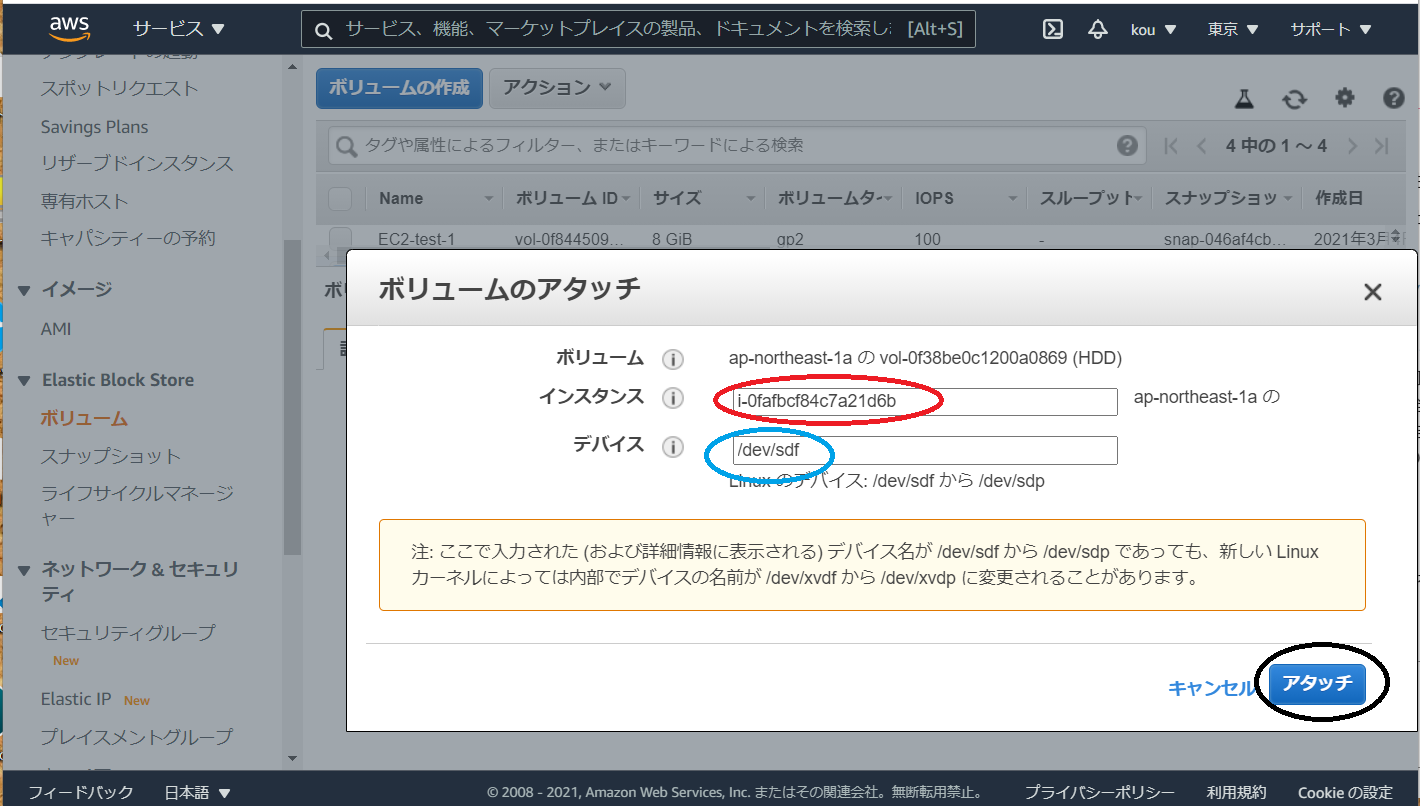This screenshot has width=1420, height=806.
Task: Click the experiments flask icon above the table
Action: pos(1243,99)
